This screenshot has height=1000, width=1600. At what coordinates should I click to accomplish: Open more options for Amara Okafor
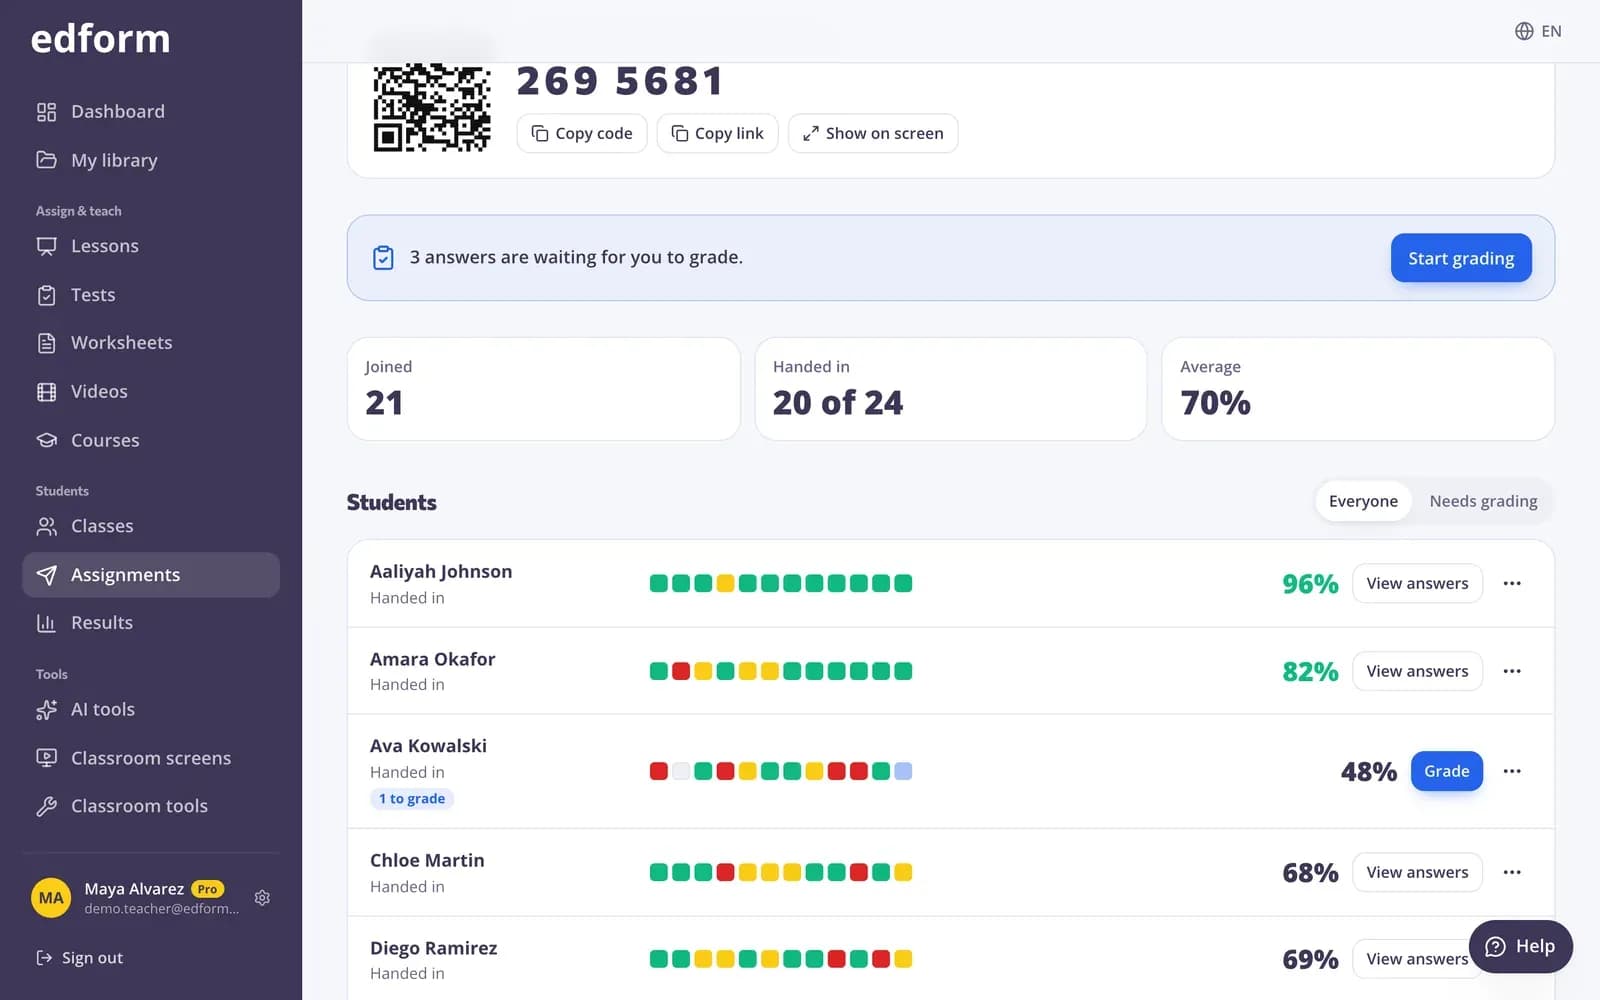tap(1512, 671)
